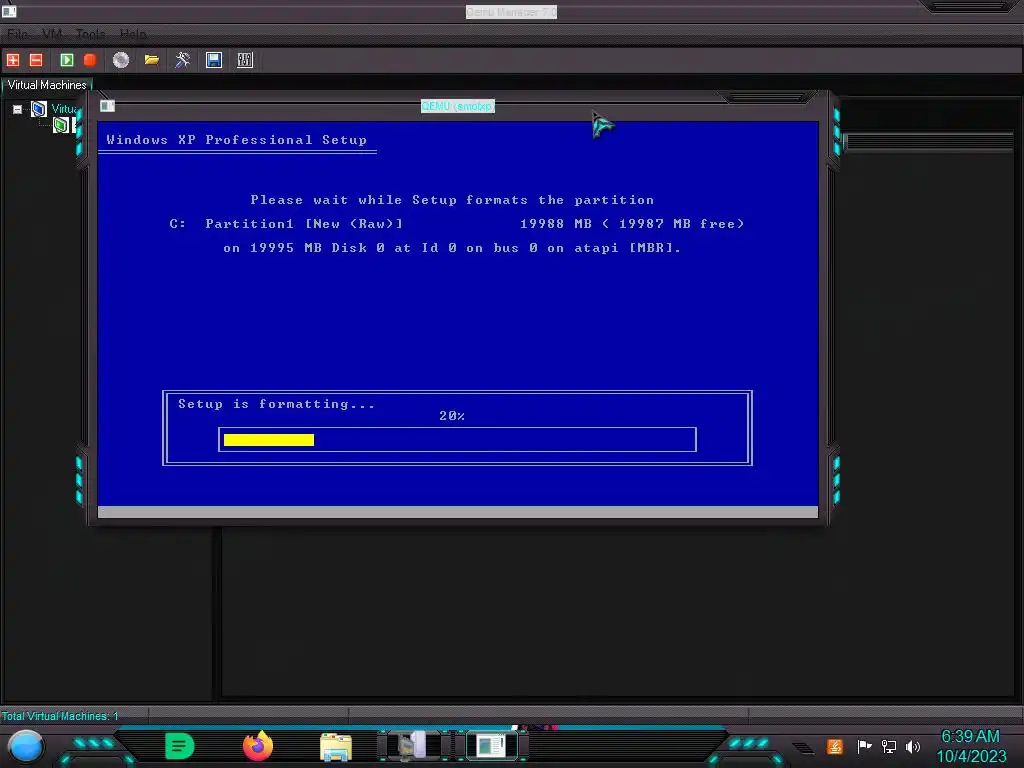Screen dimensions: 1024x768
Task: Click the CD disc icon in toolbar
Action: click(x=121, y=60)
